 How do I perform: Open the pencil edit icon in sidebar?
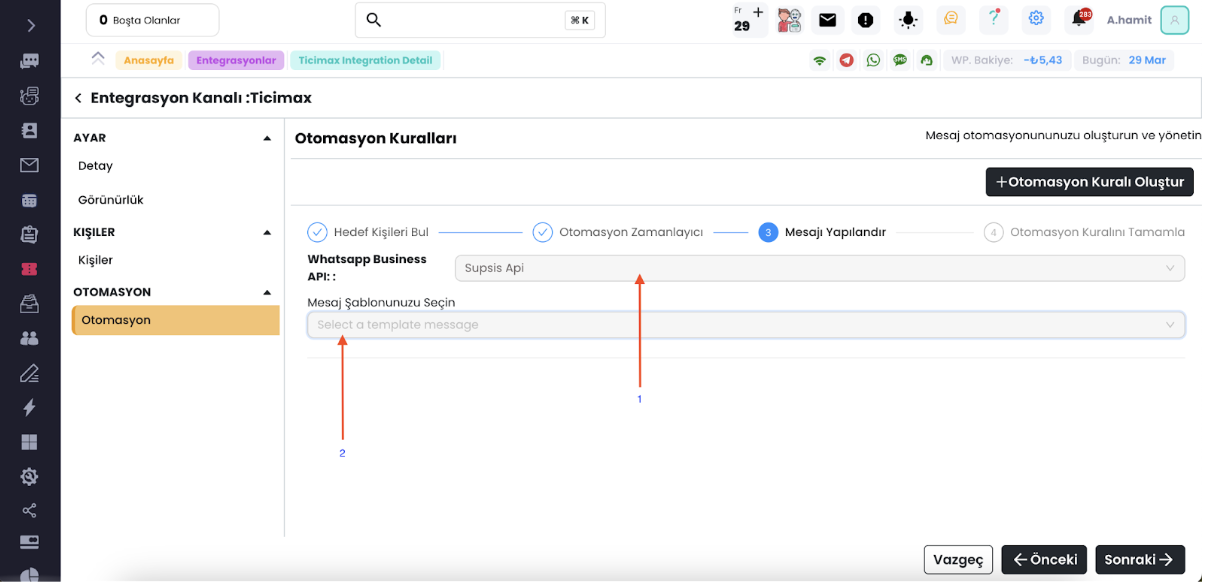pyautogui.click(x=29, y=373)
